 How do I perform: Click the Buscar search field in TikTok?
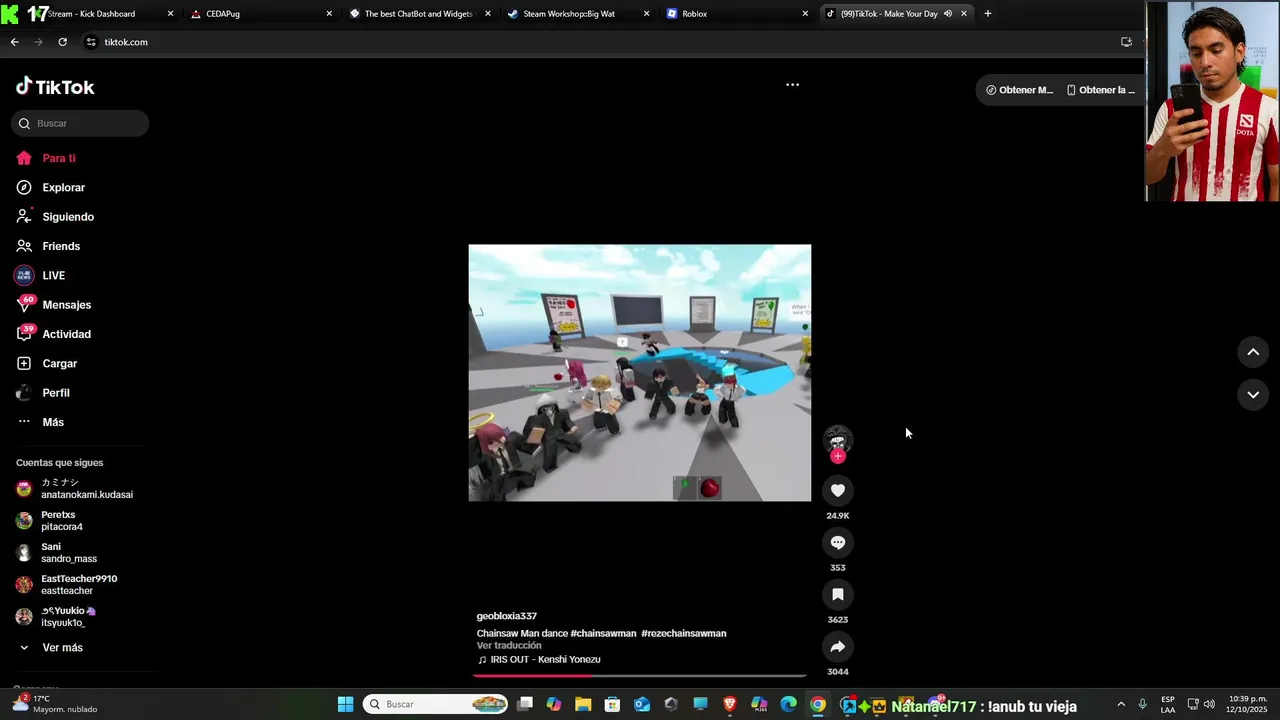80,123
